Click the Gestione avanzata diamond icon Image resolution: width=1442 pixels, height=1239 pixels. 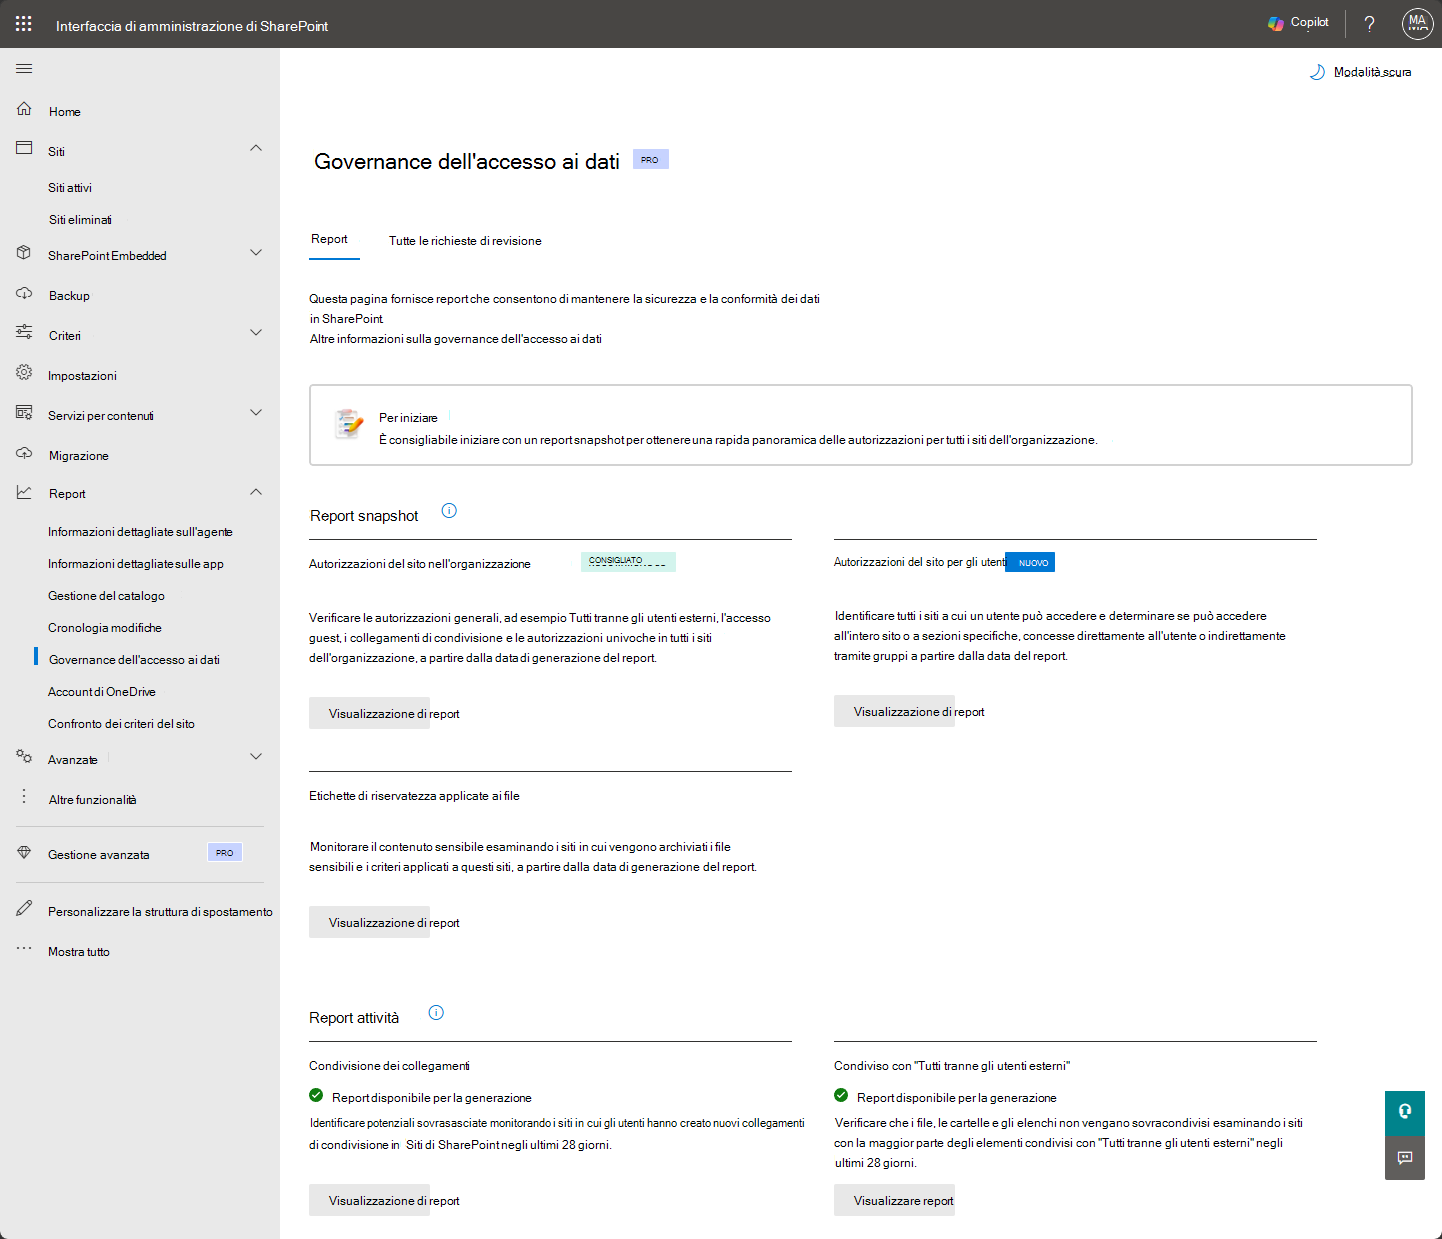(24, 853)
